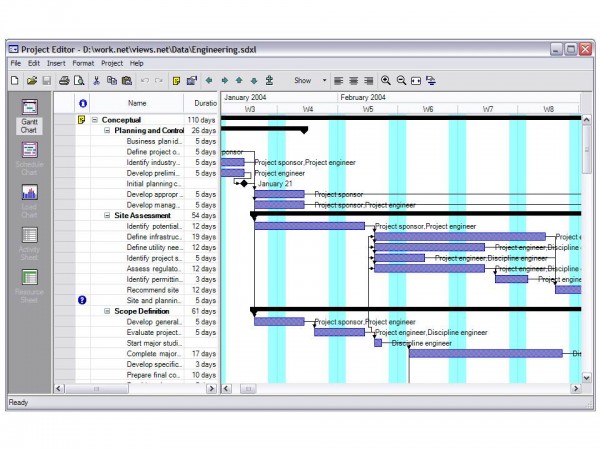The image size is (600, 450).
Task: Click the Gantt vertical scroll down arrow
Action: pos(587,378)
